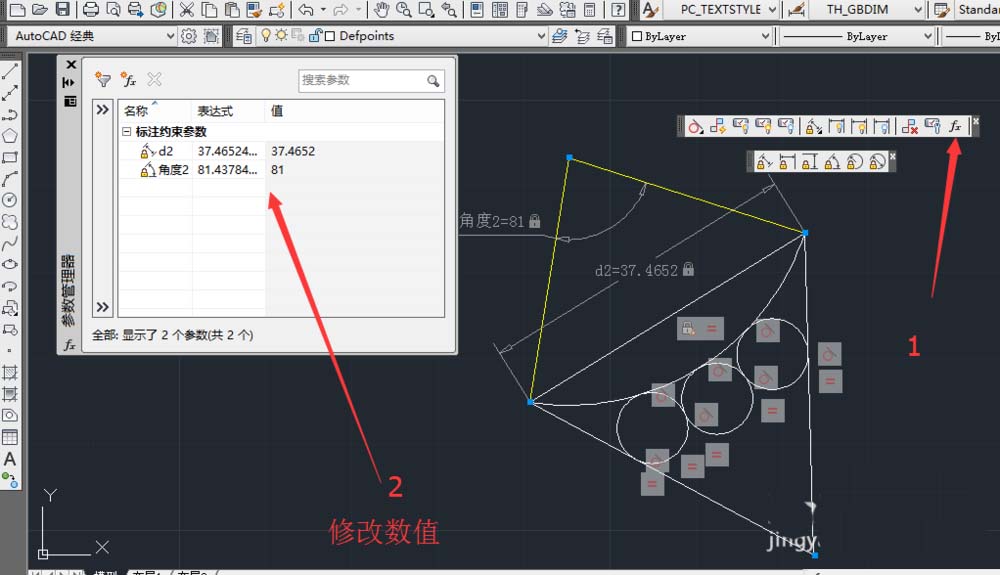Toggle auto-hide on Parameters Manager palette
The width and height of the screenshot is (1000, 575).
[x=69, y=82]
